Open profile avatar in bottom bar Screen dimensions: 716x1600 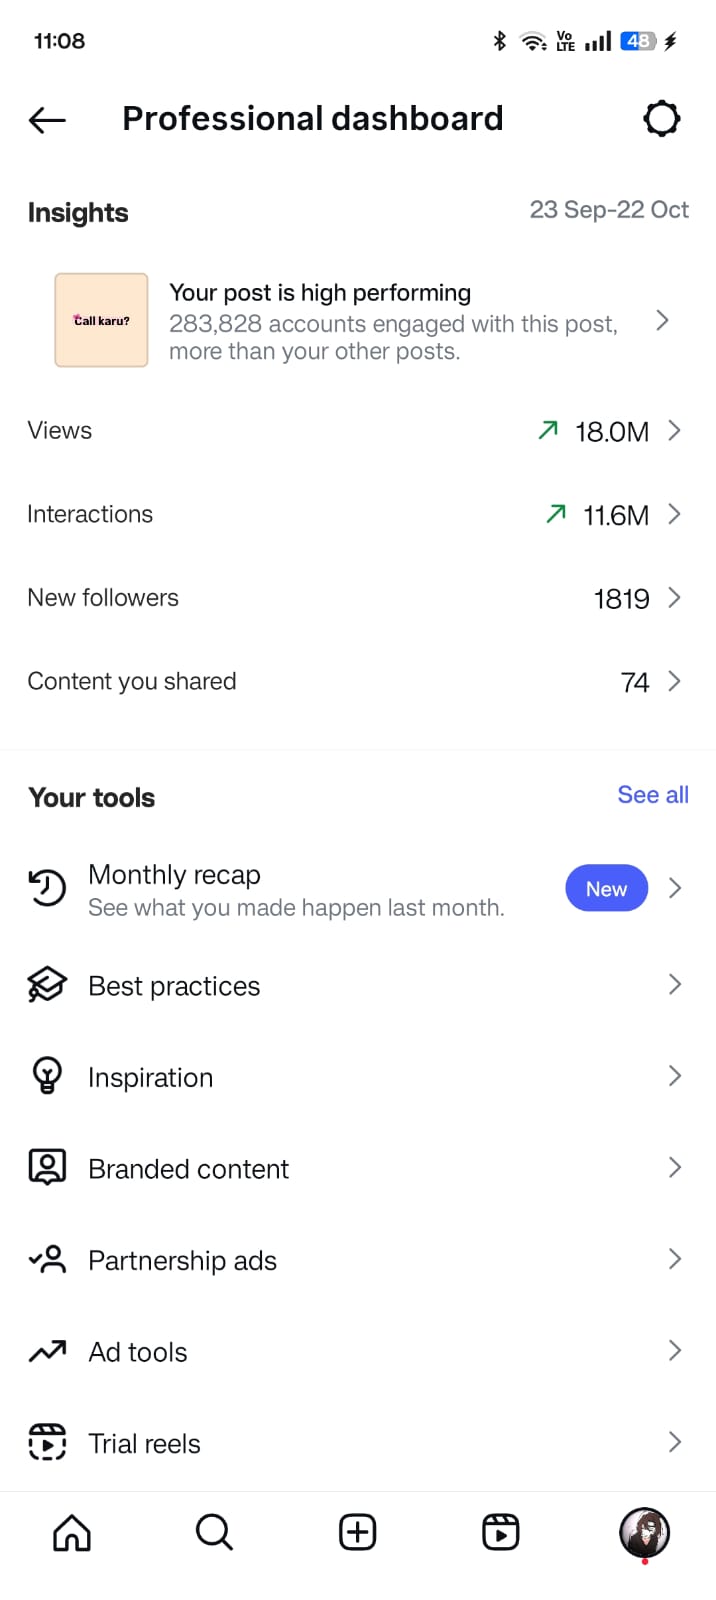point(644,1532)
